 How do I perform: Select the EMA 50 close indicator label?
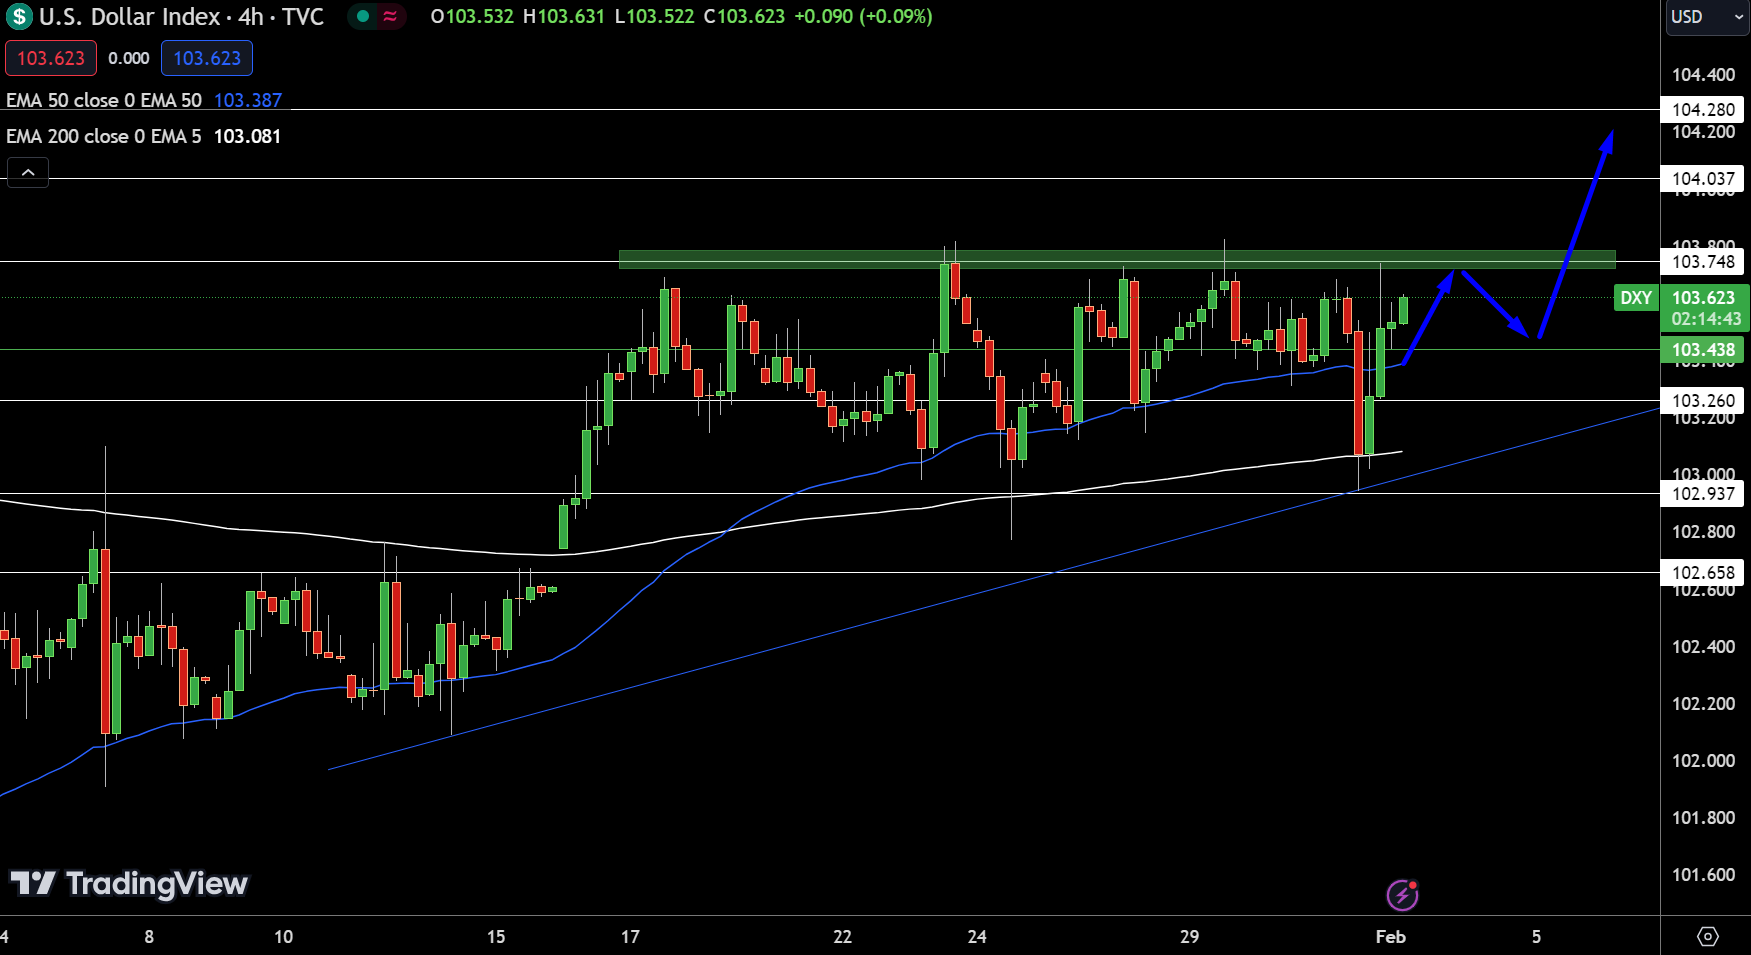pos(104,100)
